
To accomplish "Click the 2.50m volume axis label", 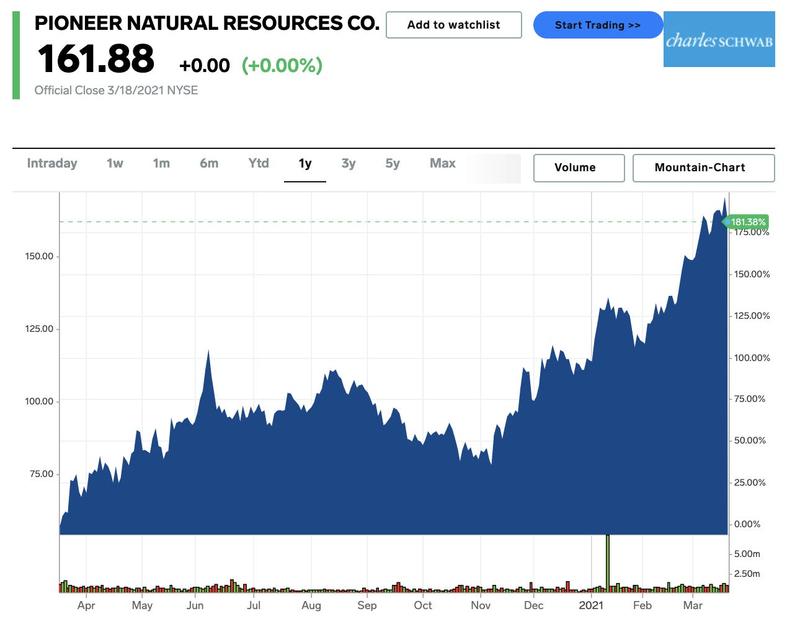I will click(x=747, y=574).
